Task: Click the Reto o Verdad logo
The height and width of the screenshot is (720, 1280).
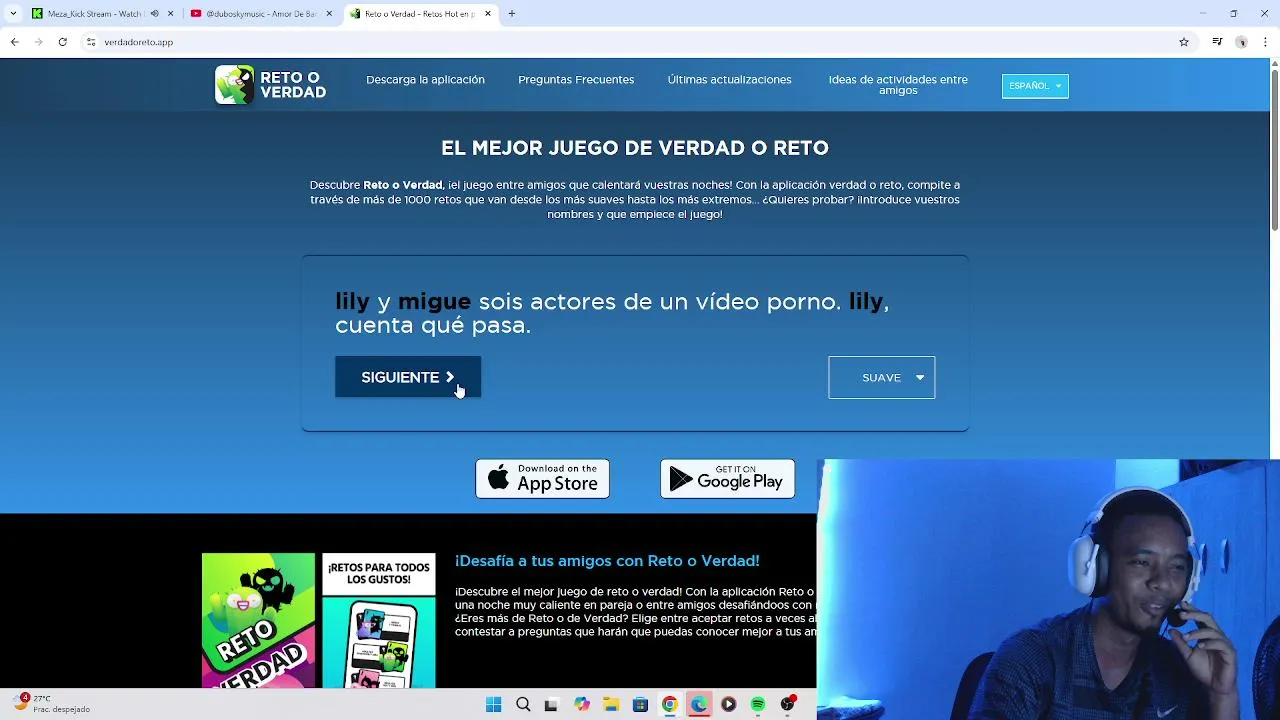Action: (271, 85)
